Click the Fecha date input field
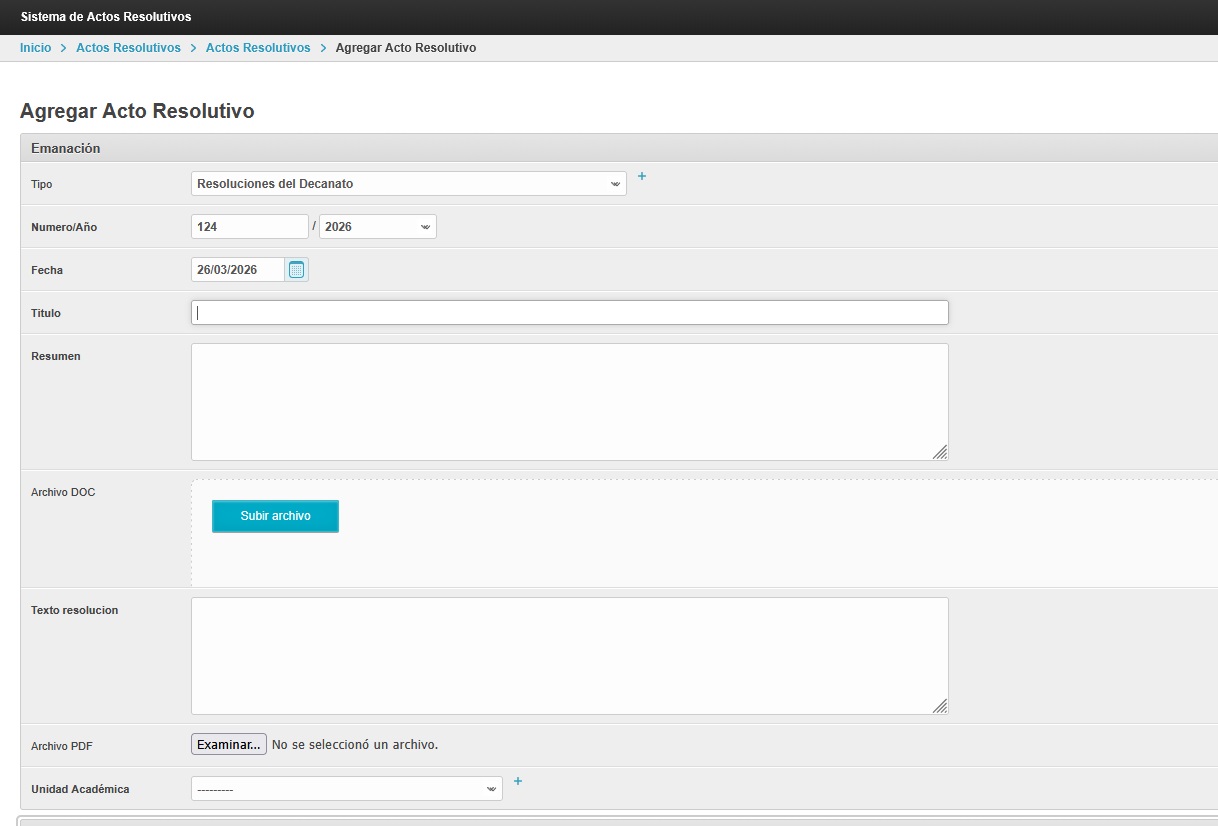1218x826 pixels. 238,270
